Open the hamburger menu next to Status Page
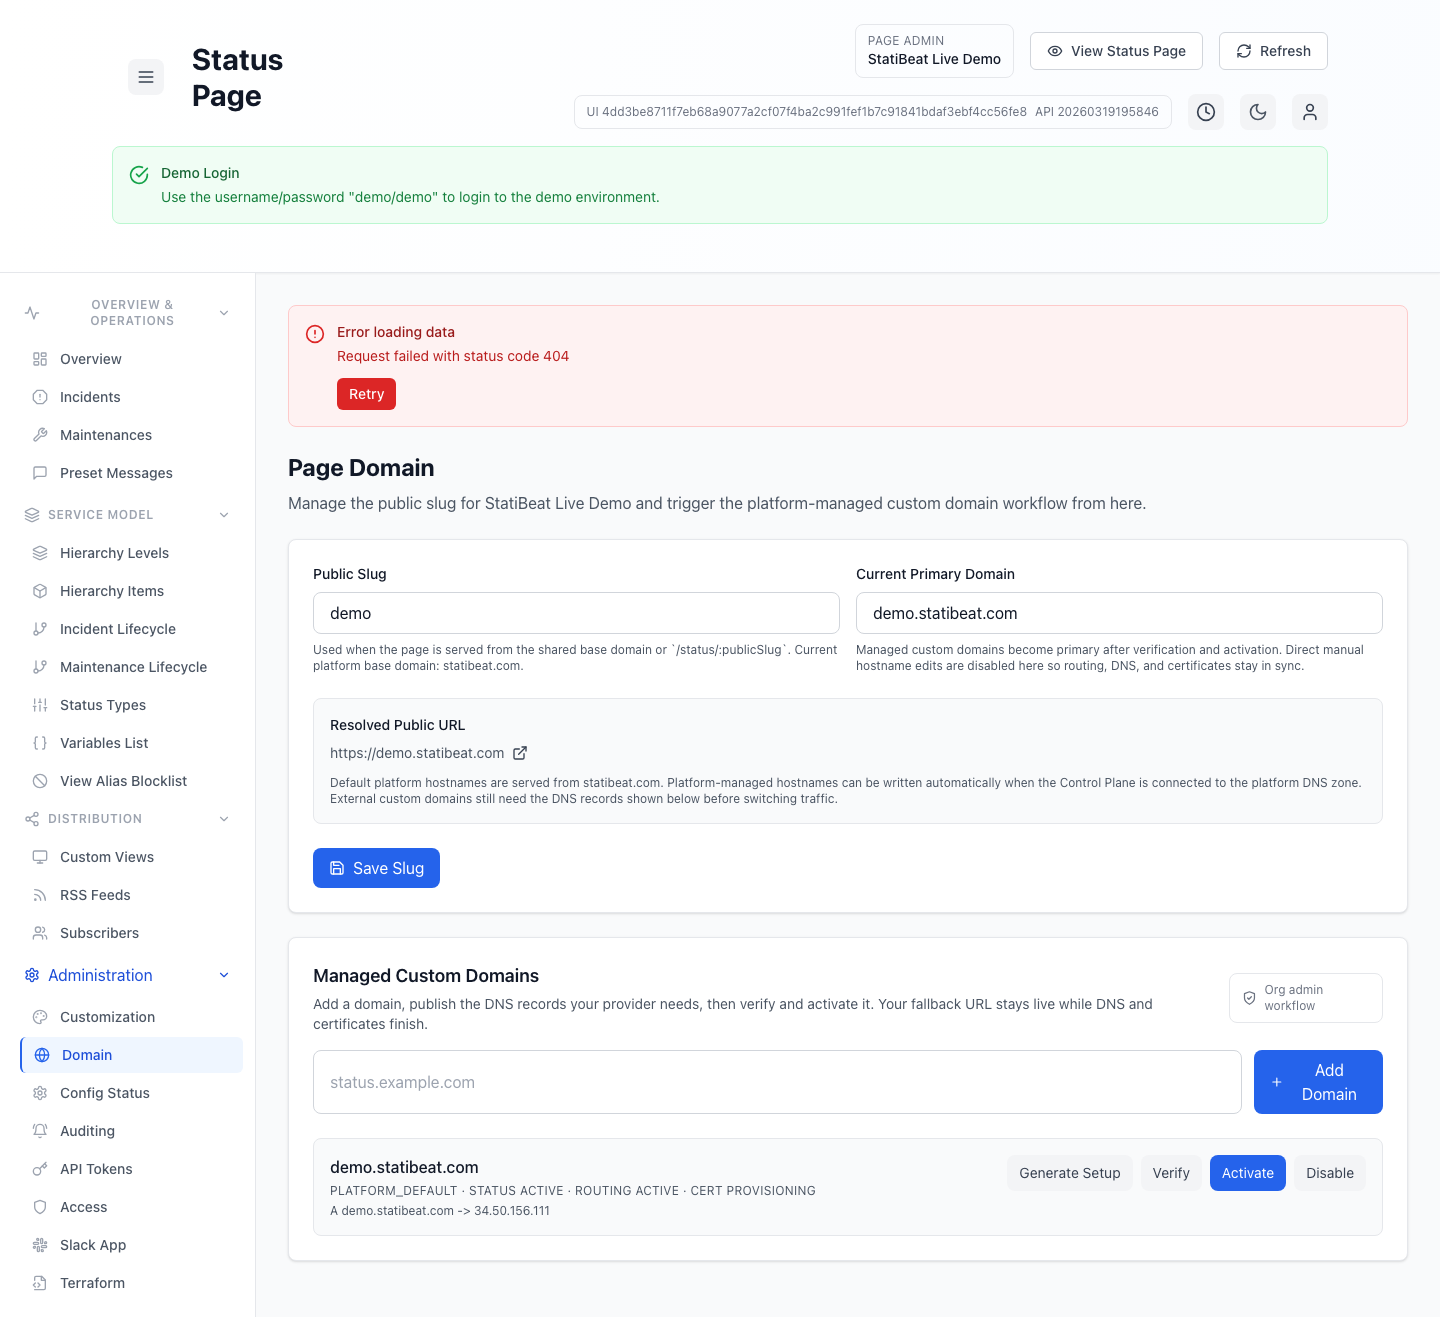 146,77
